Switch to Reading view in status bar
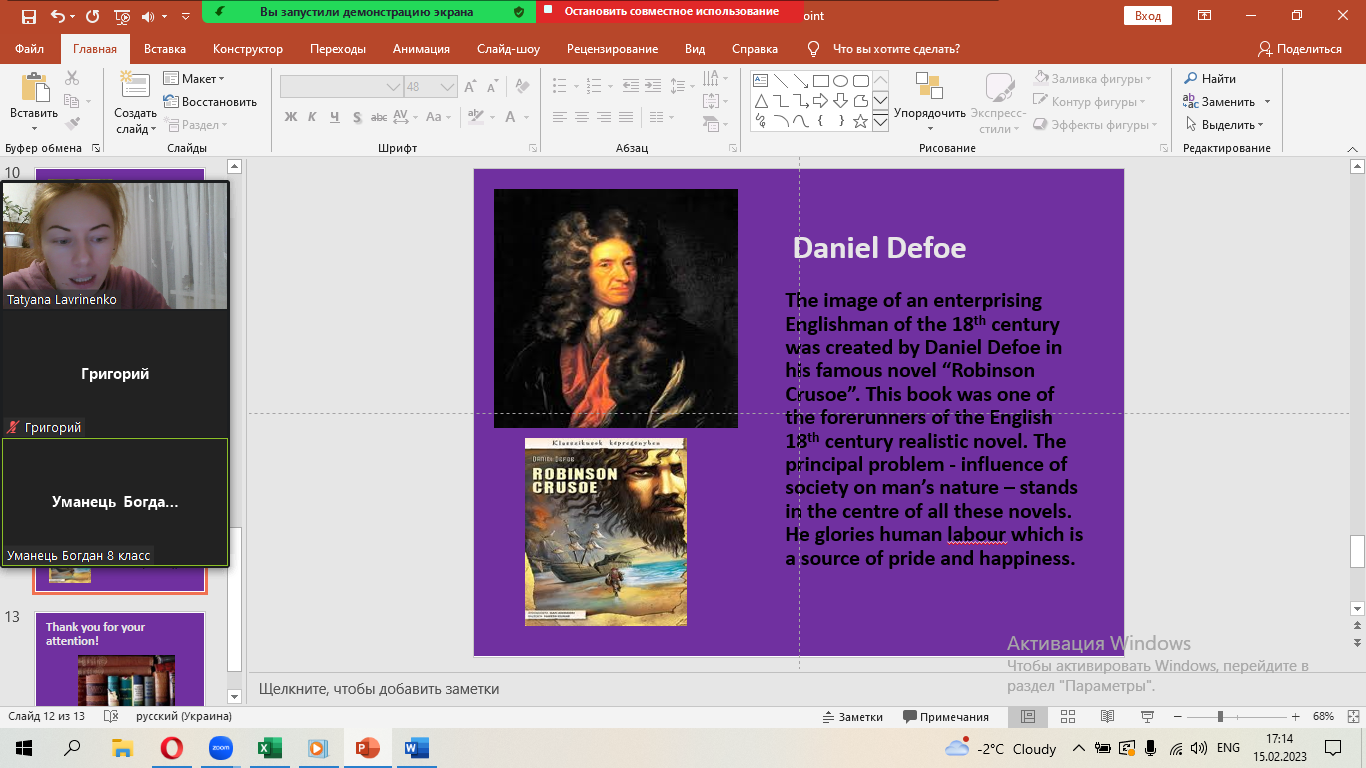 click(x=1107, y=717)
